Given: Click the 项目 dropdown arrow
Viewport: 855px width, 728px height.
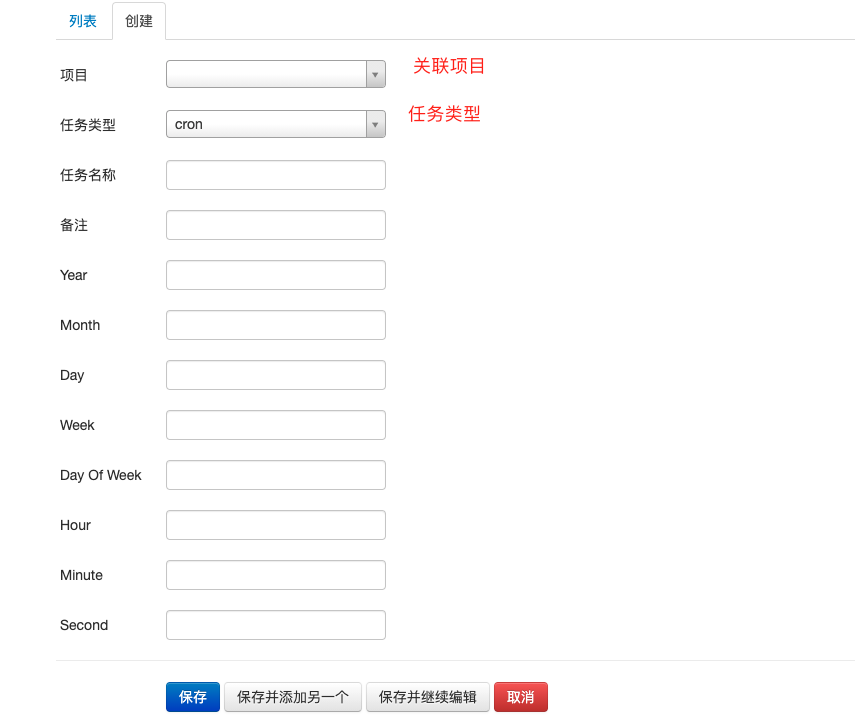Looking at the screenshot, I should [x=375, y=75].
